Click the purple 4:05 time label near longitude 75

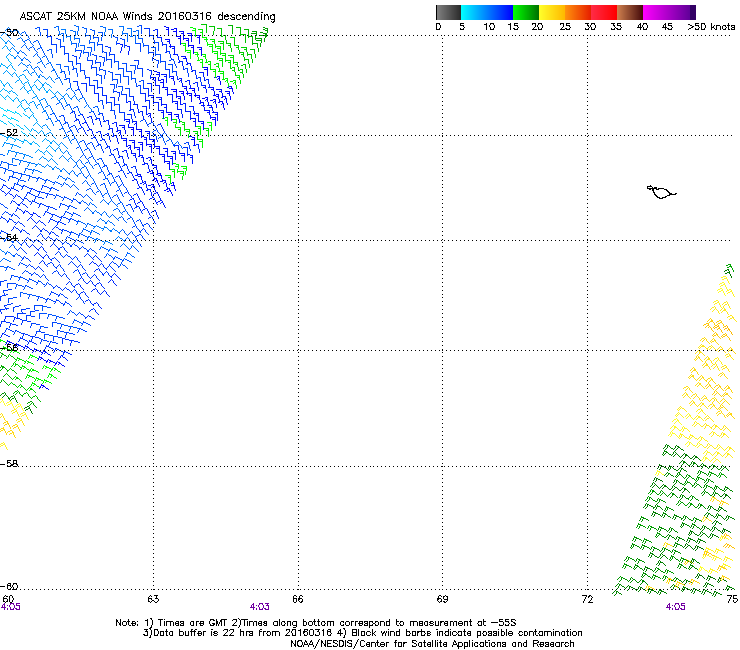[x=675, y=607]
